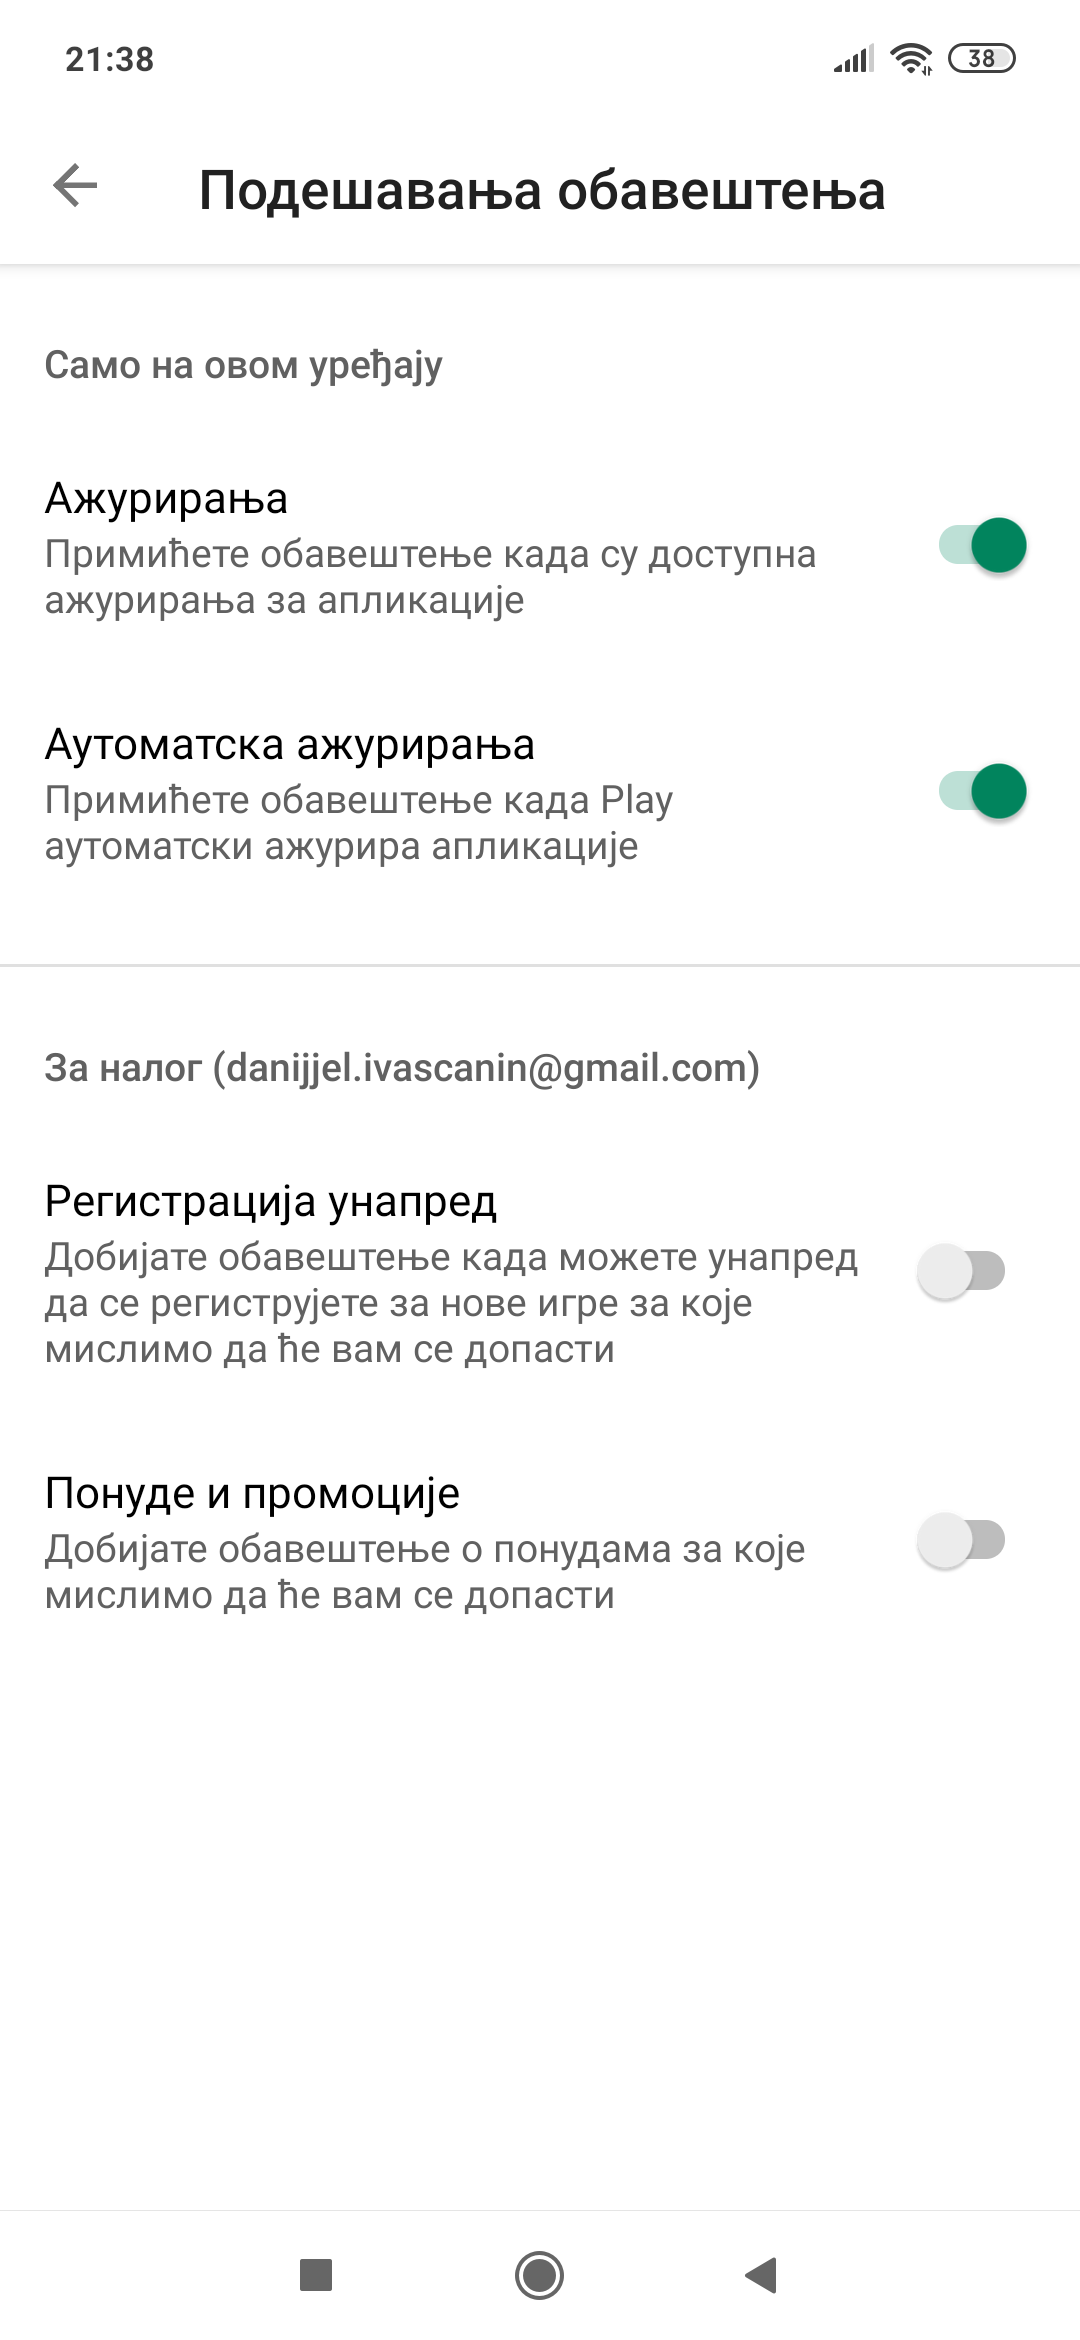Viewport: 1080px width, 2340px height.
Task: Tap the Понуде и промоције setting label
Action: pos(253,1493)
